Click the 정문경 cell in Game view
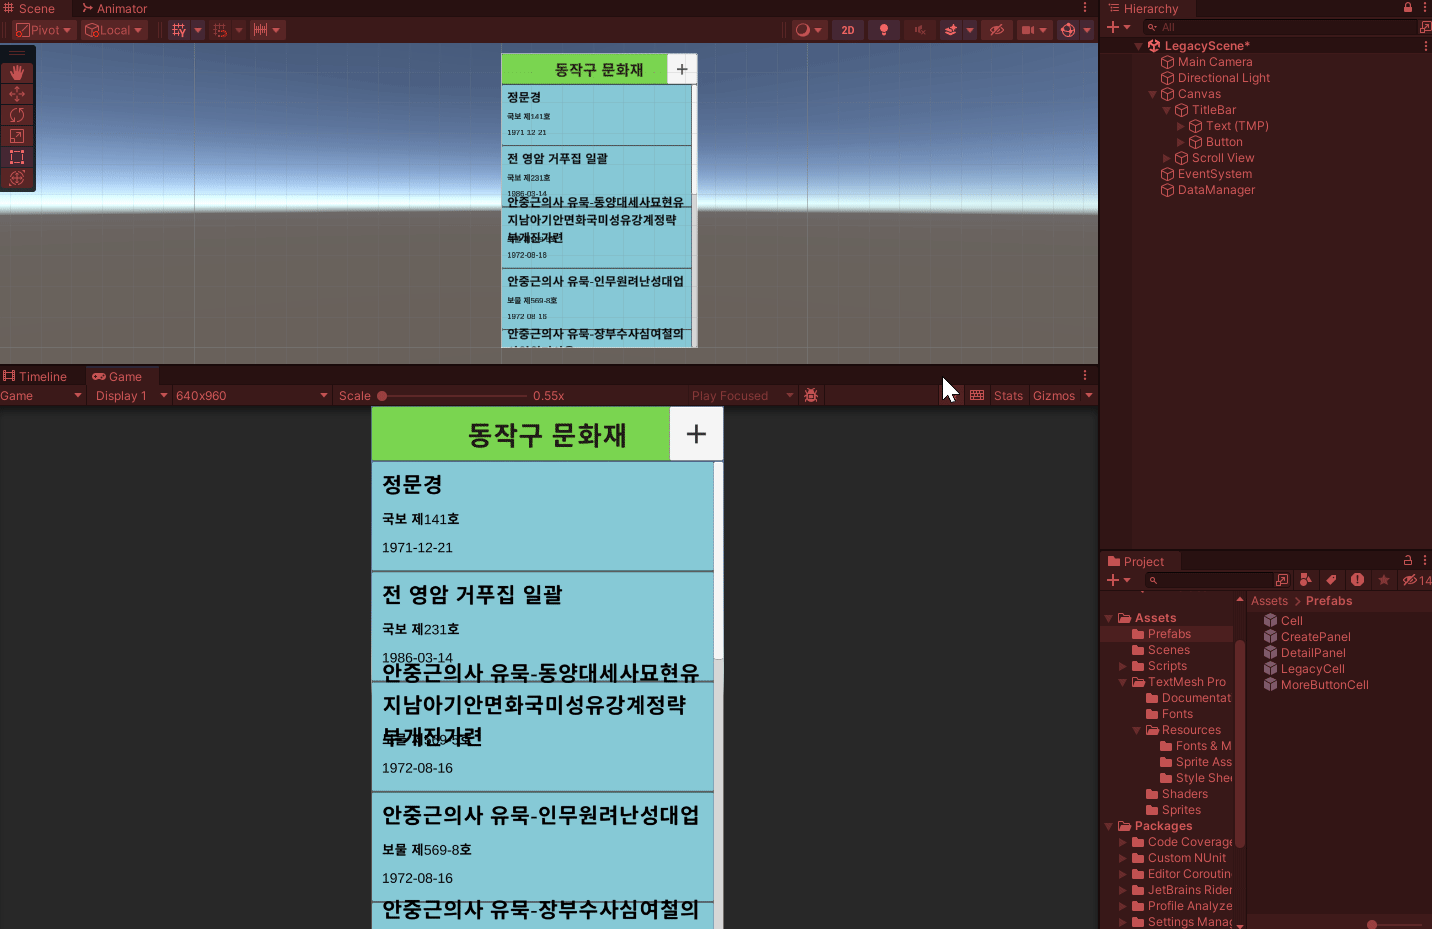 pyautogui.click(x=542, y=516)
